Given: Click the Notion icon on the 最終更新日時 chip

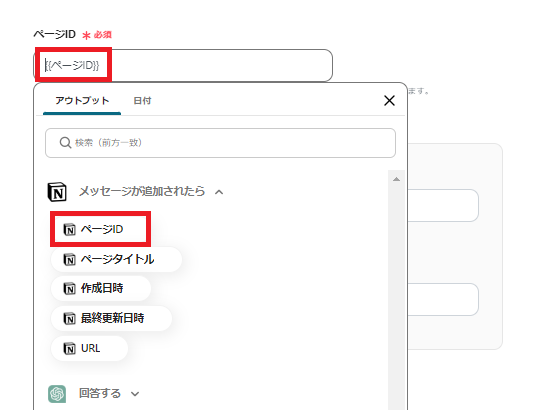Looking at the screenshot, I should (69, 318).
